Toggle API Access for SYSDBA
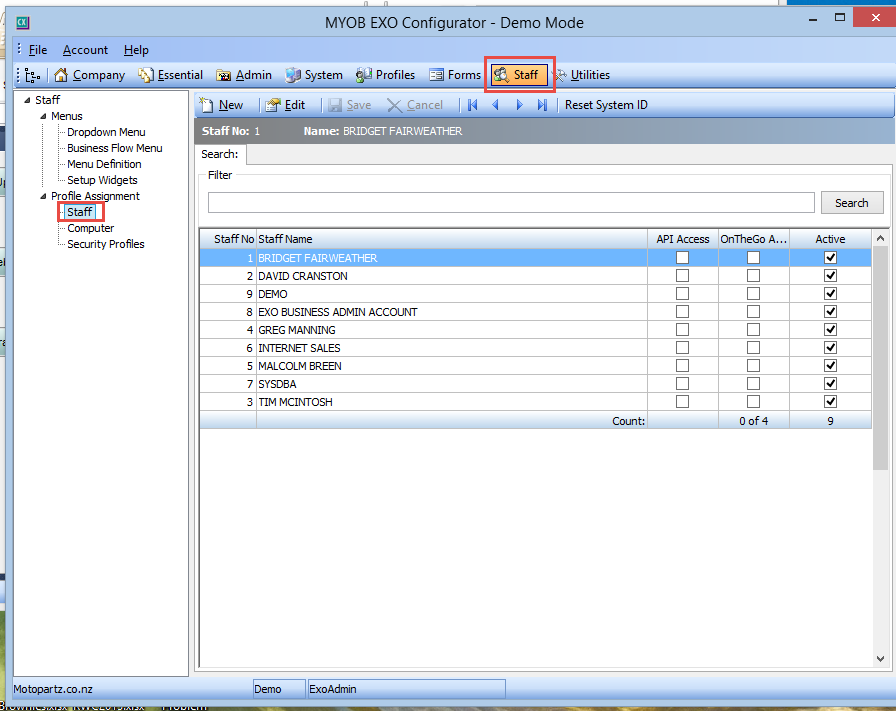Image resolution: width=896 pixels, height=711 pixels. coord(682,384)
